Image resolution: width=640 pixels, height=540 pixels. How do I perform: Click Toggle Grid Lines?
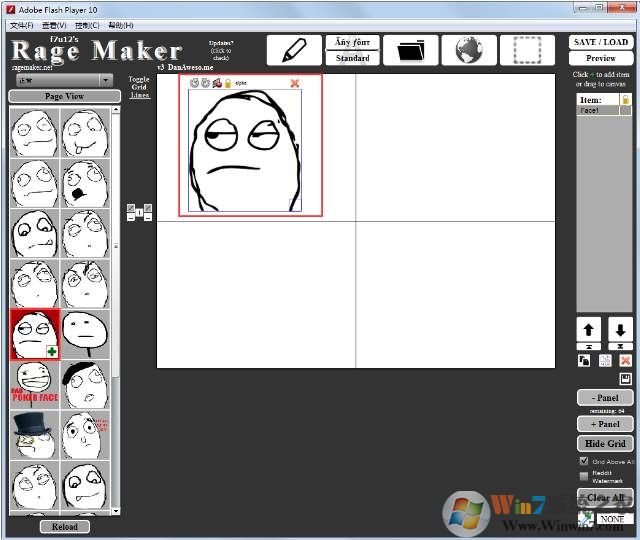(x=139, y=87)
